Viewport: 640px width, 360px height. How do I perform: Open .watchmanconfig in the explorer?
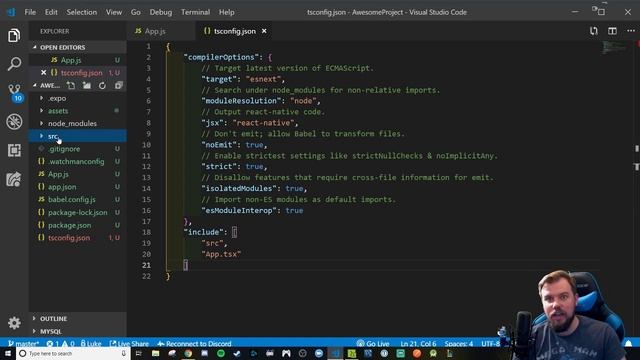(x=78, y=162)
